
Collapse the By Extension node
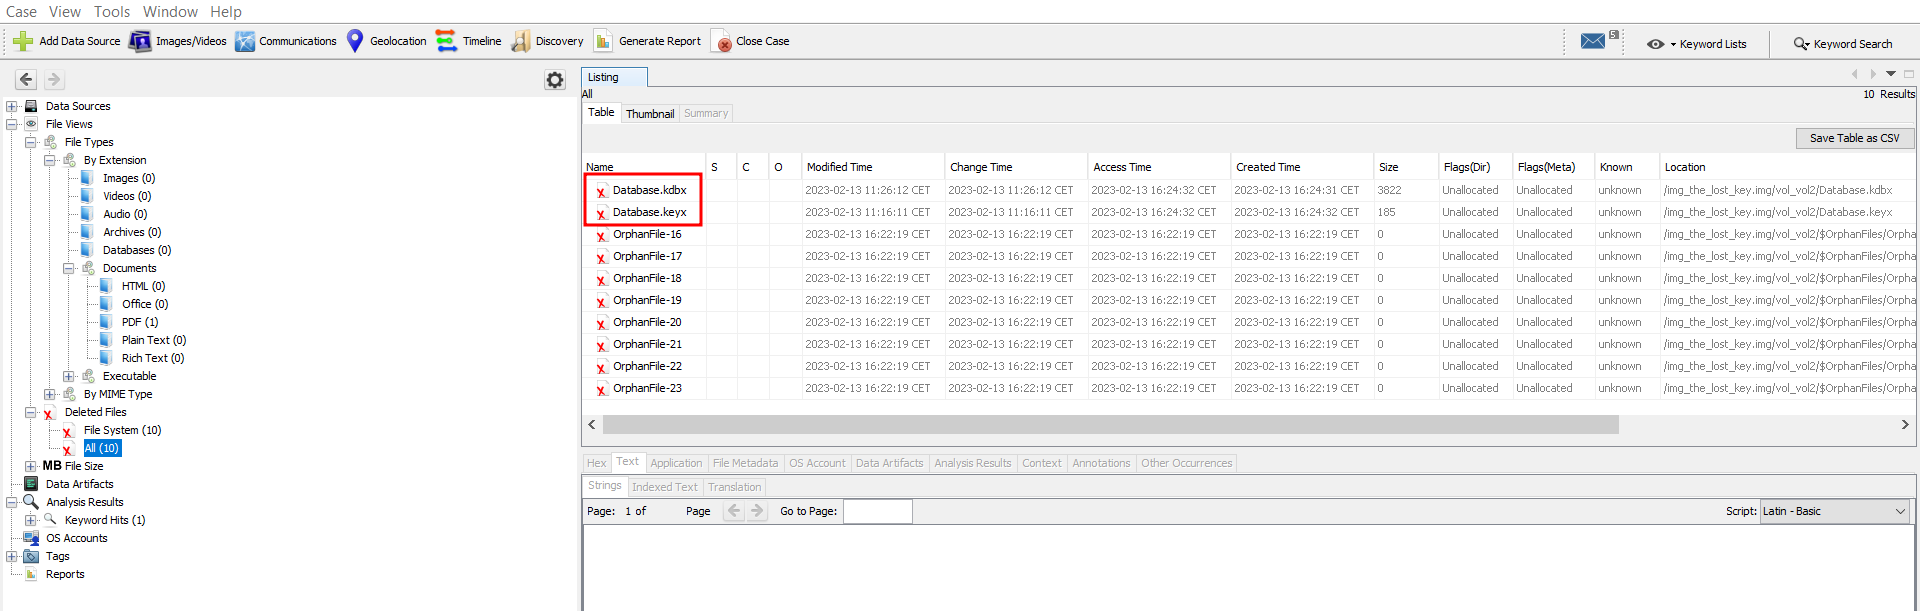[50, 160]
